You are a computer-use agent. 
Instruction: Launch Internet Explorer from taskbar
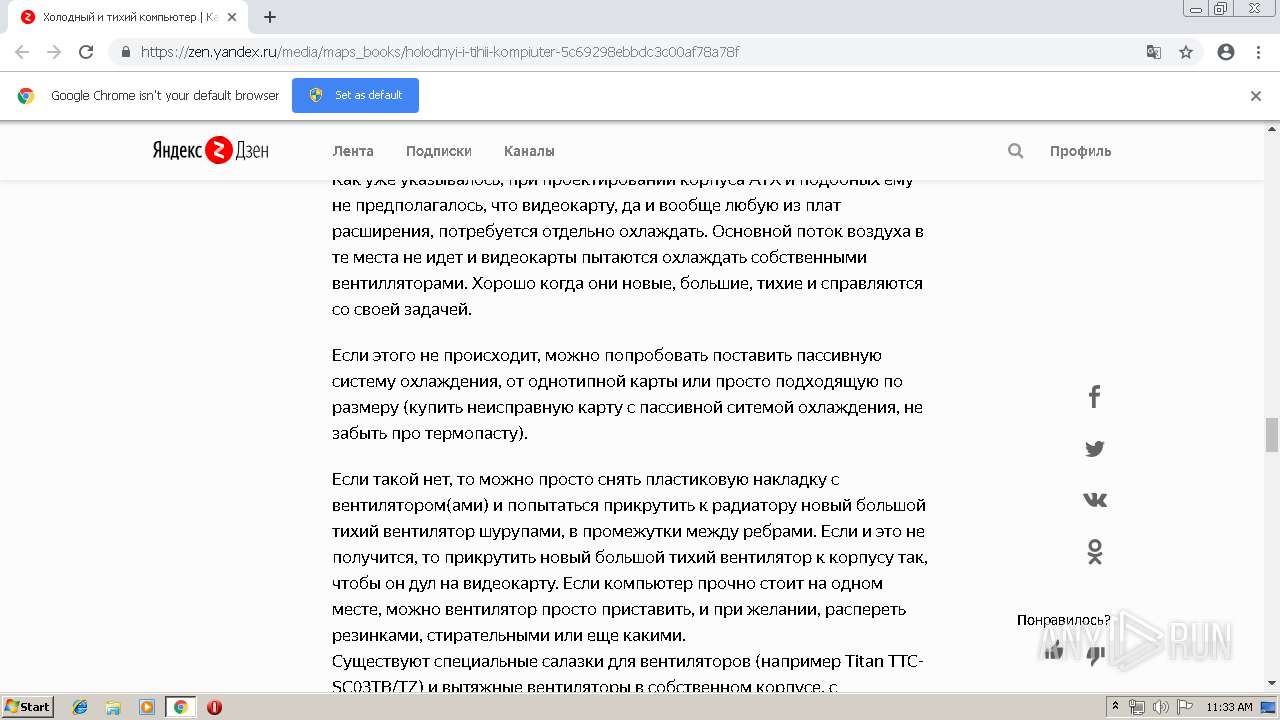tap(80, 707)
